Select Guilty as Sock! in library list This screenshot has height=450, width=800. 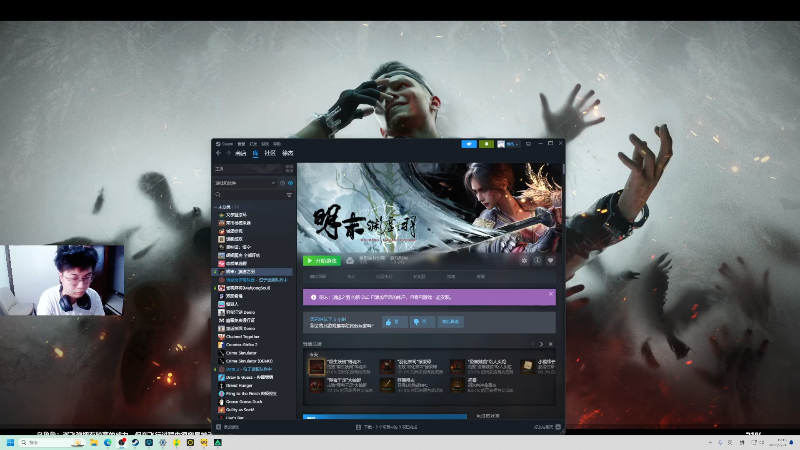240,410
